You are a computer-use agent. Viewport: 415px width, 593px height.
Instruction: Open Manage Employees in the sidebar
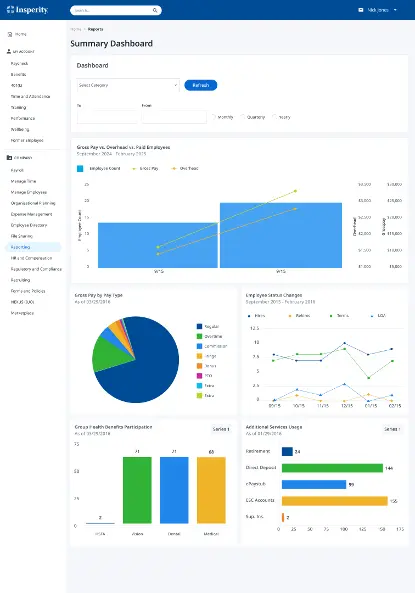(29, 192)
